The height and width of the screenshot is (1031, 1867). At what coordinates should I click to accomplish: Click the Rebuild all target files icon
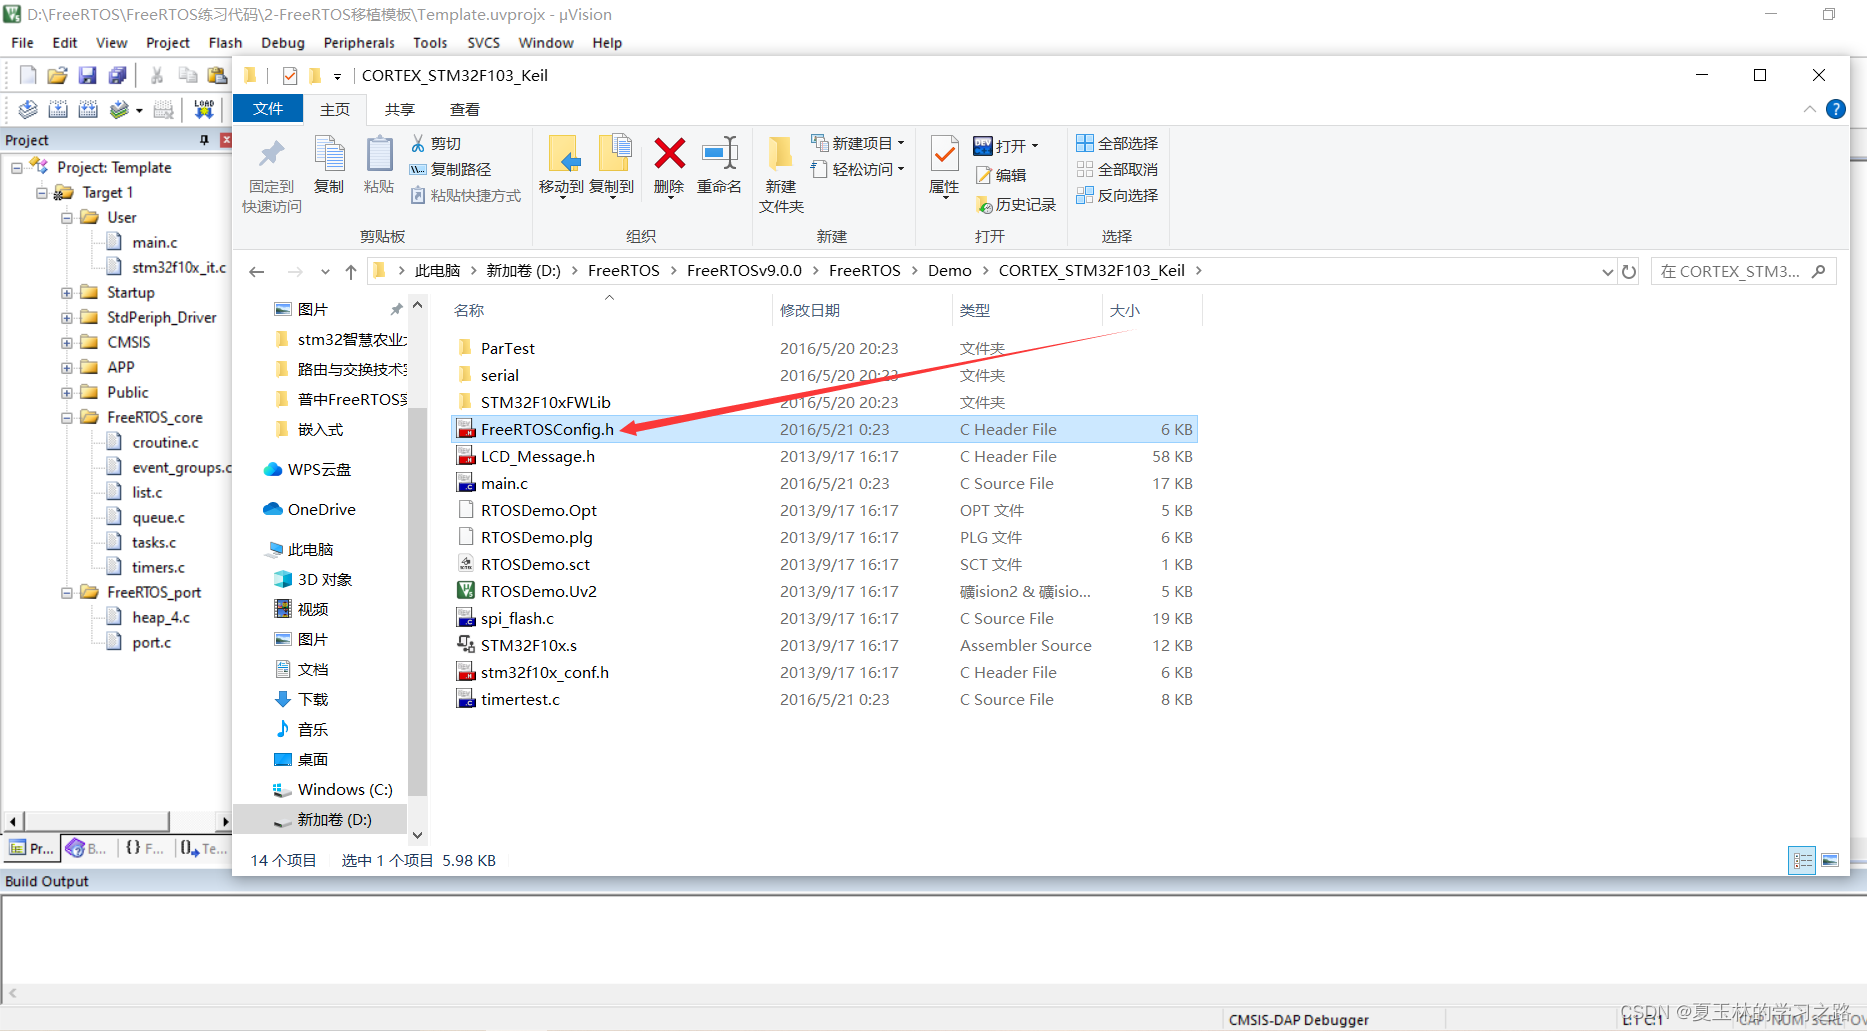[88, 109]
